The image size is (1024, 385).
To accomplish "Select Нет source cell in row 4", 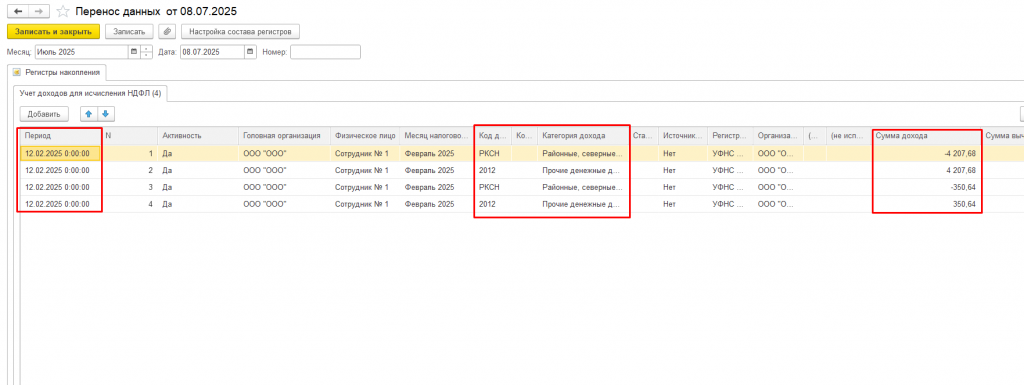I will (x=682, y=204).
